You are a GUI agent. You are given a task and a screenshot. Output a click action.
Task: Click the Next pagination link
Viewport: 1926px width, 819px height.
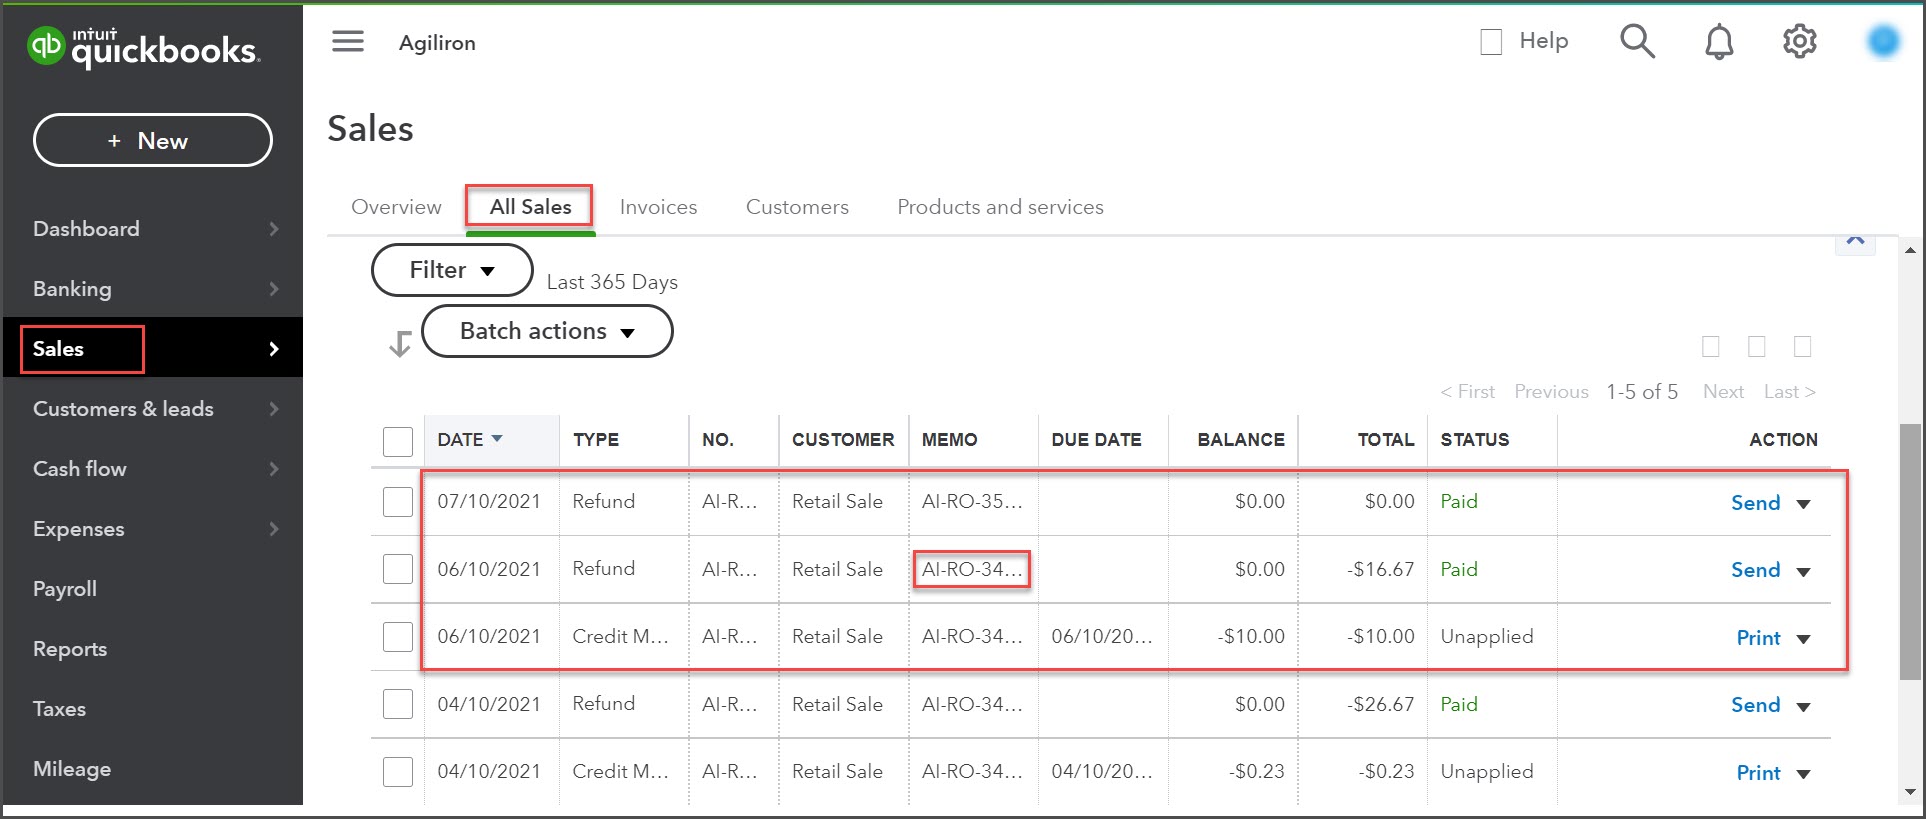pos(1723,392)
